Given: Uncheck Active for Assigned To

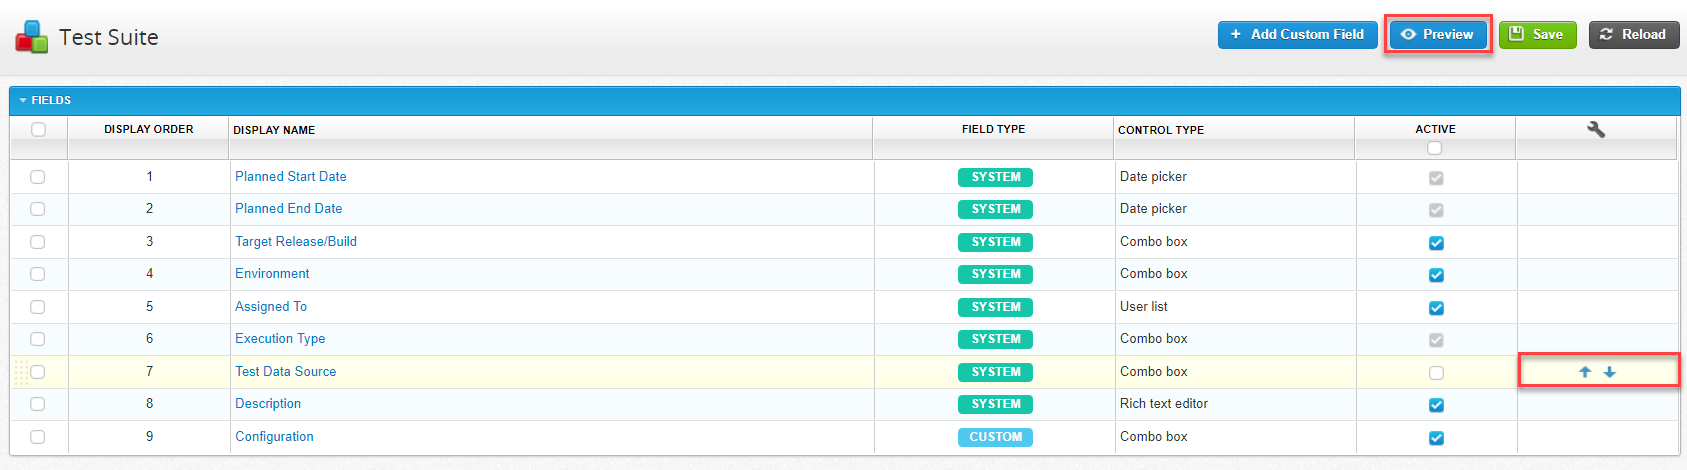Looking at the screenshot, I should pyautogui.click(x=1437, y=308).
